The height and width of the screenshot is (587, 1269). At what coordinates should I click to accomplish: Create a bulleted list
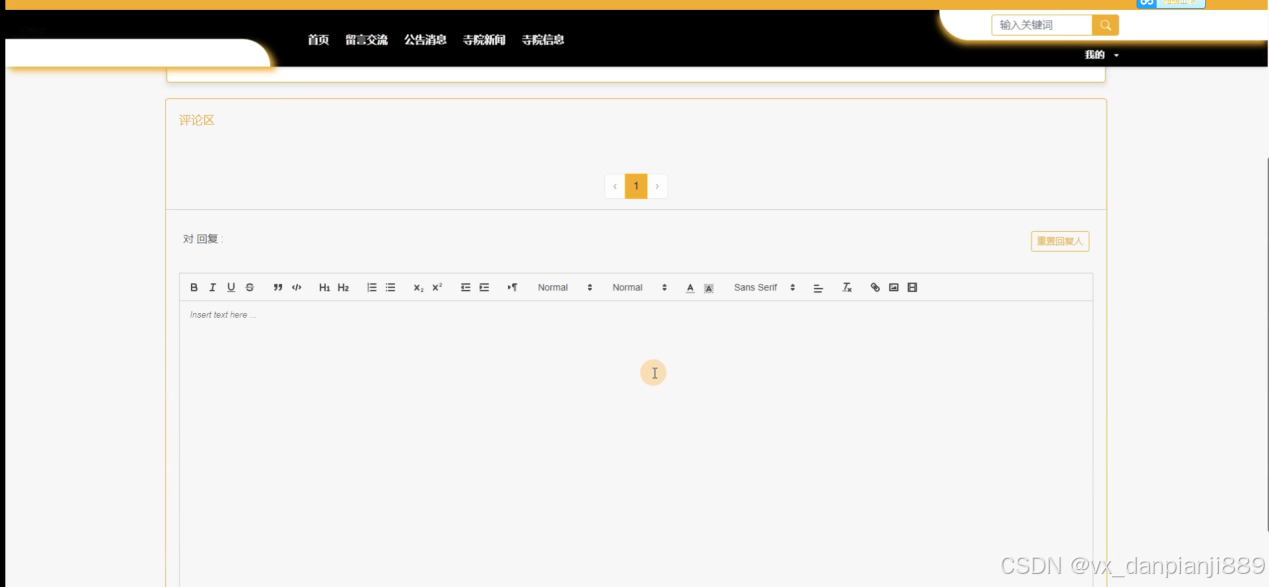(x=390, y=288)
